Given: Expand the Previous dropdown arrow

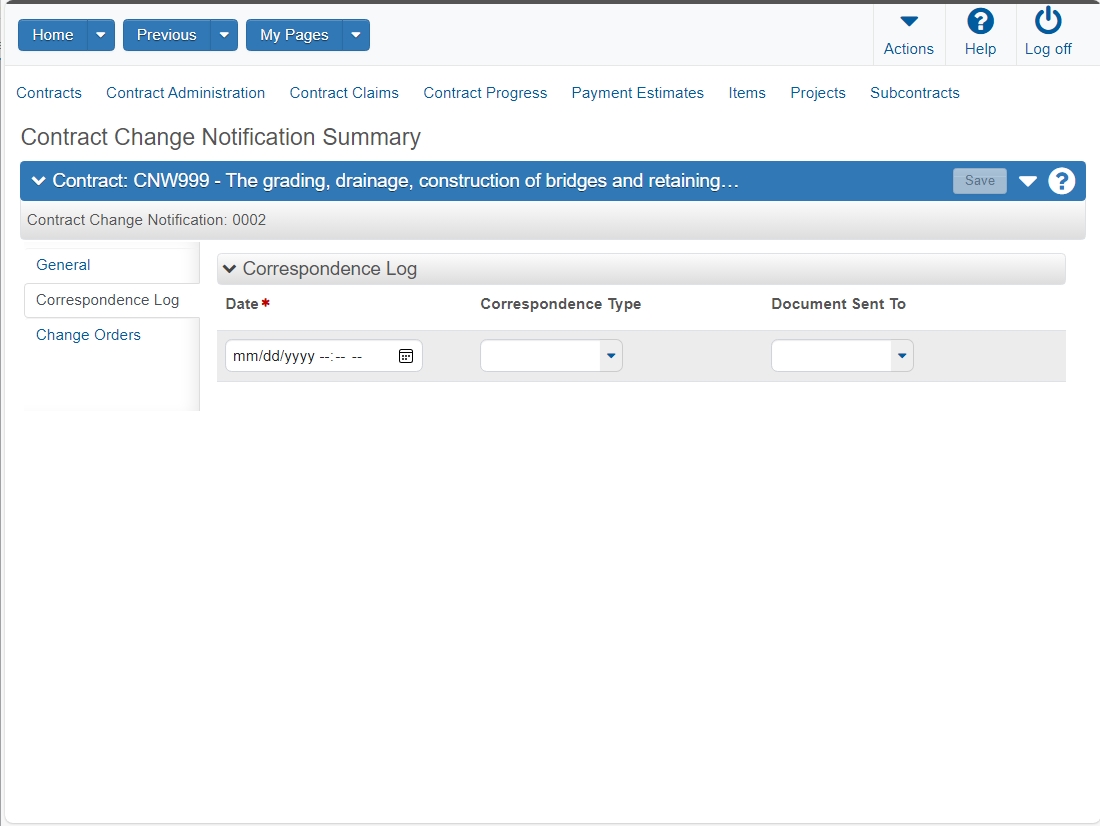Looking at the screenshot, I should [x=224, y=35].
